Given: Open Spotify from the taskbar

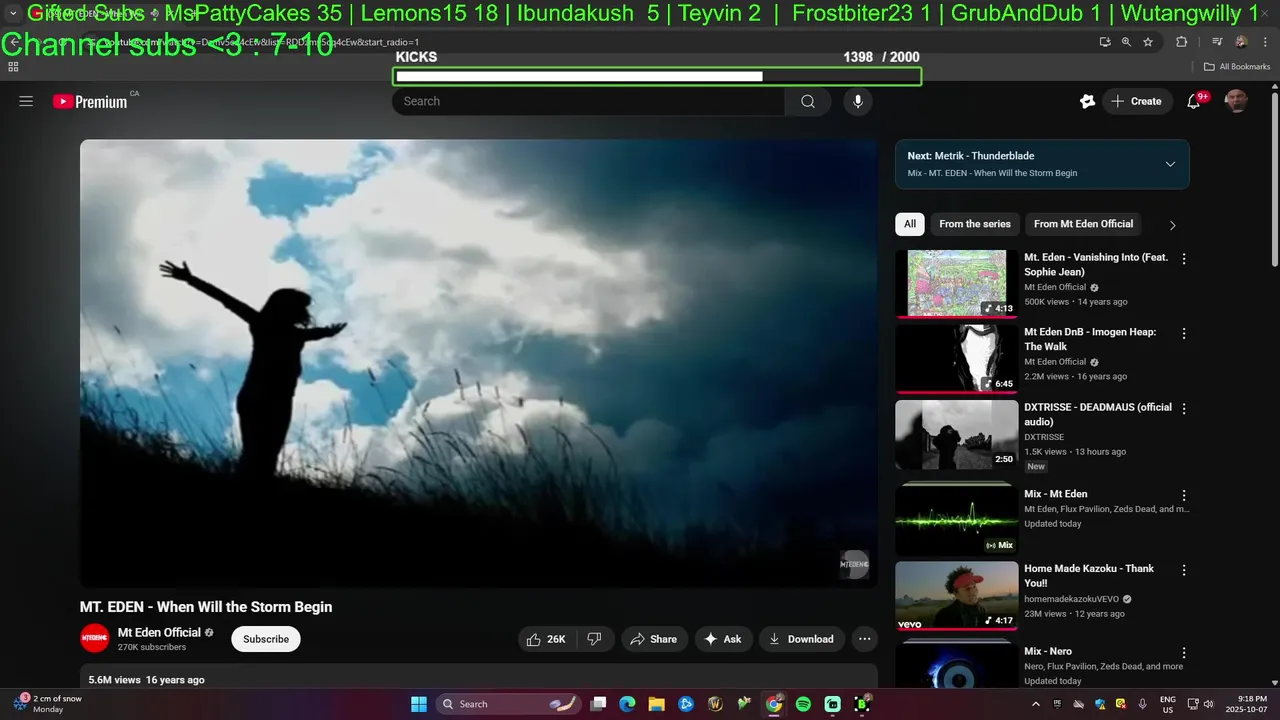Looking at the screenshot, I should coord(803,704).
